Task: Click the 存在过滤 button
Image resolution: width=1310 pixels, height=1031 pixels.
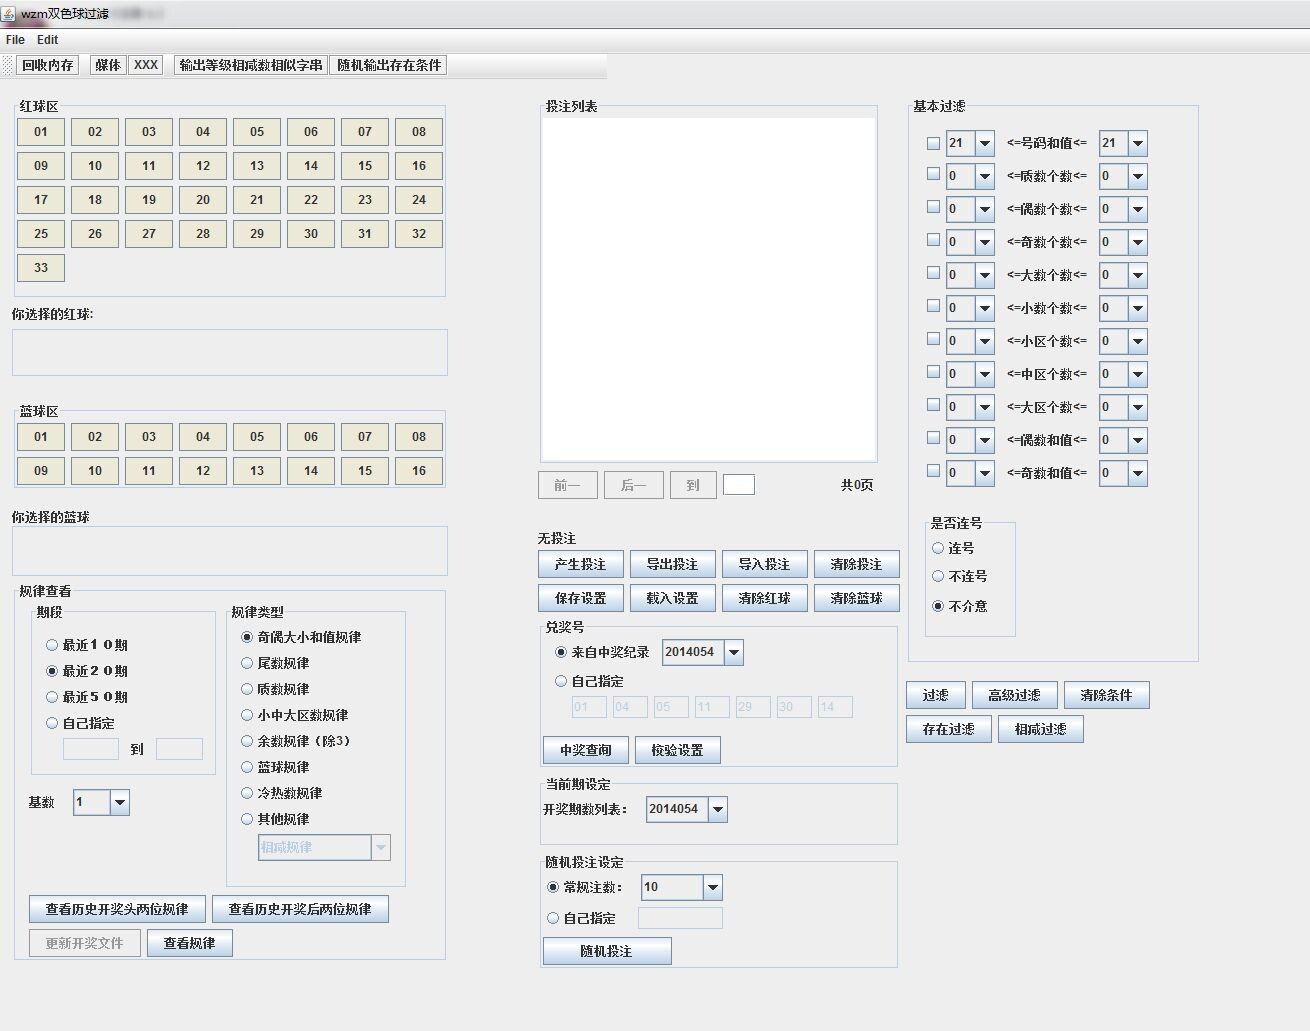Action: (948, 729)
